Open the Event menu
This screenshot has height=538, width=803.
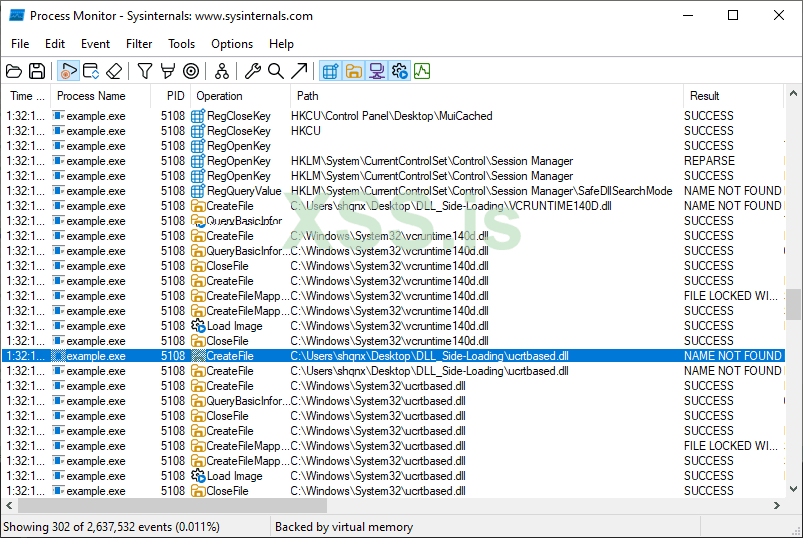[95, 44]
